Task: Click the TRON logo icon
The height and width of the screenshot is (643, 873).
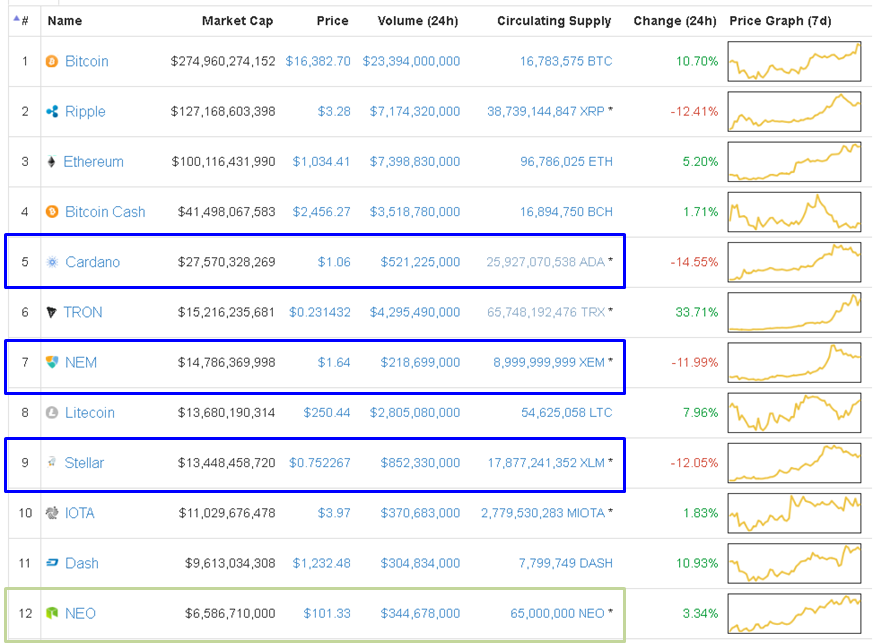Action: point(52,312)
